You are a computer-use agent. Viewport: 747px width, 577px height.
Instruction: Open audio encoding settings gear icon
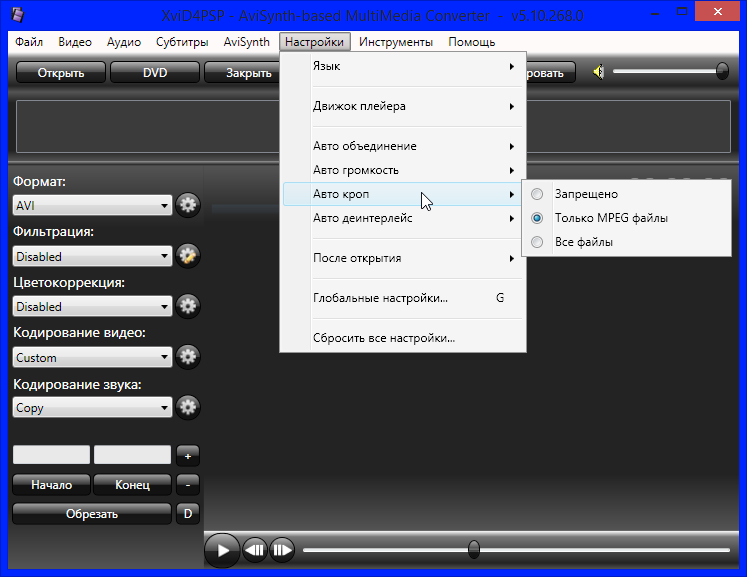188,408
